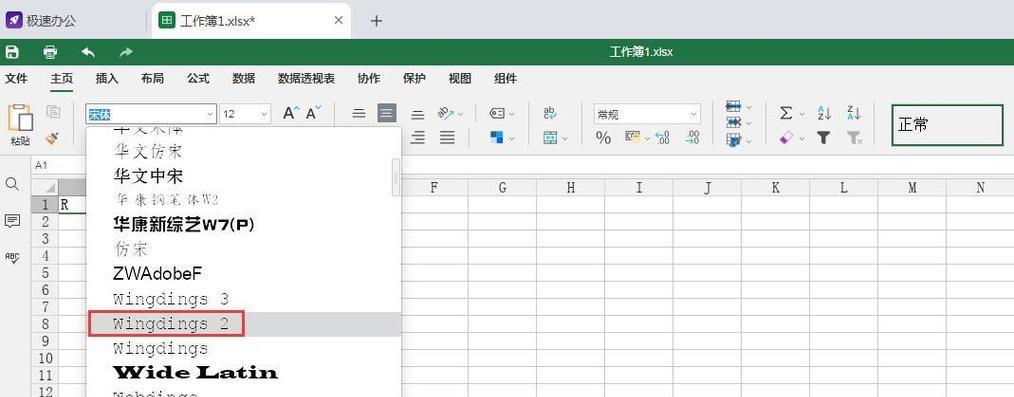The image size is (1014, 397).
Task: Toggle align right button
Action: point(418,137)
